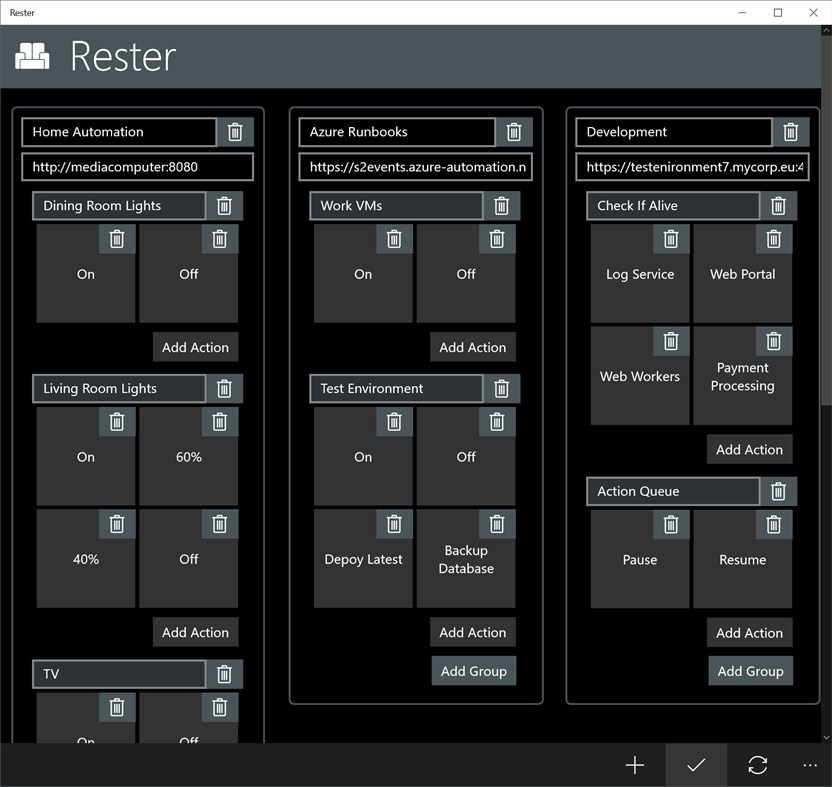Trigger the Depoy Latest action tile
This screenshot has height=787, width=832.
[x=363, y=559]
